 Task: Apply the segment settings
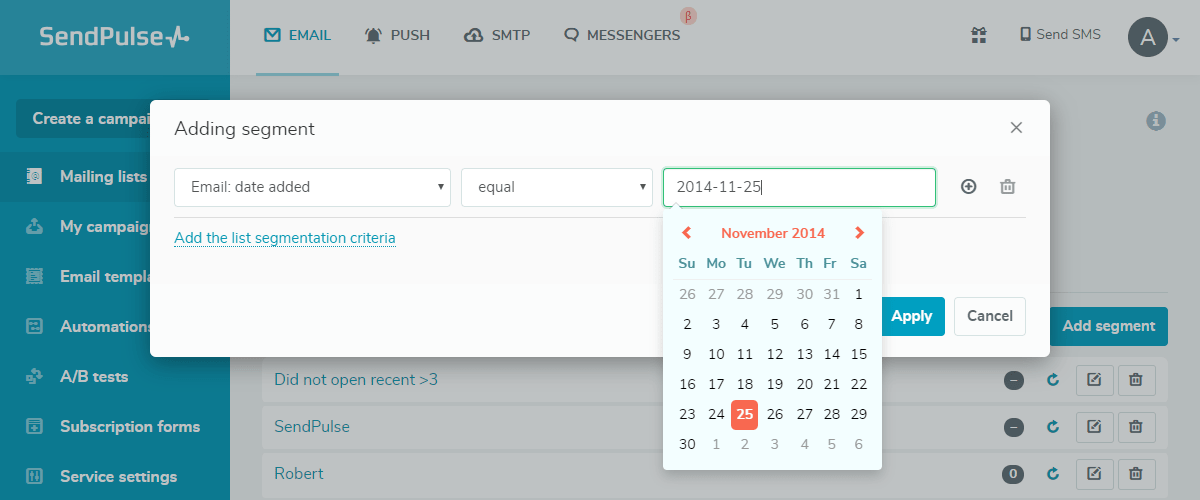(911, 316)
